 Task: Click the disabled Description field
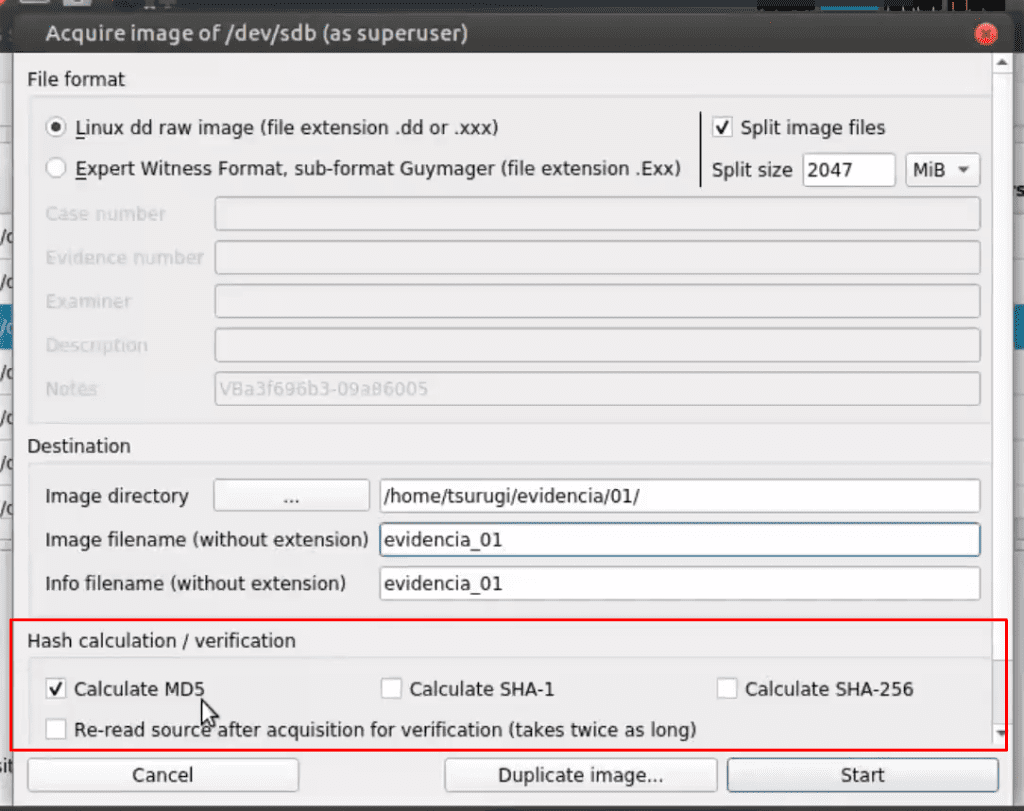click(x=597, y=345)
